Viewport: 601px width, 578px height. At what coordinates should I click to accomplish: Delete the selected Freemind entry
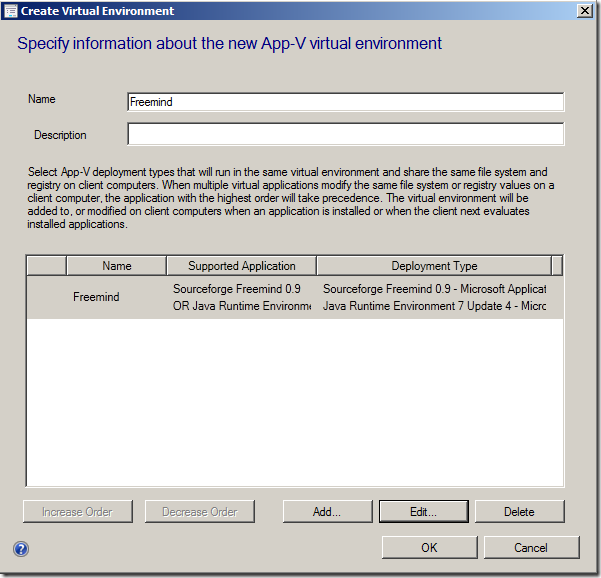[519, 511]
